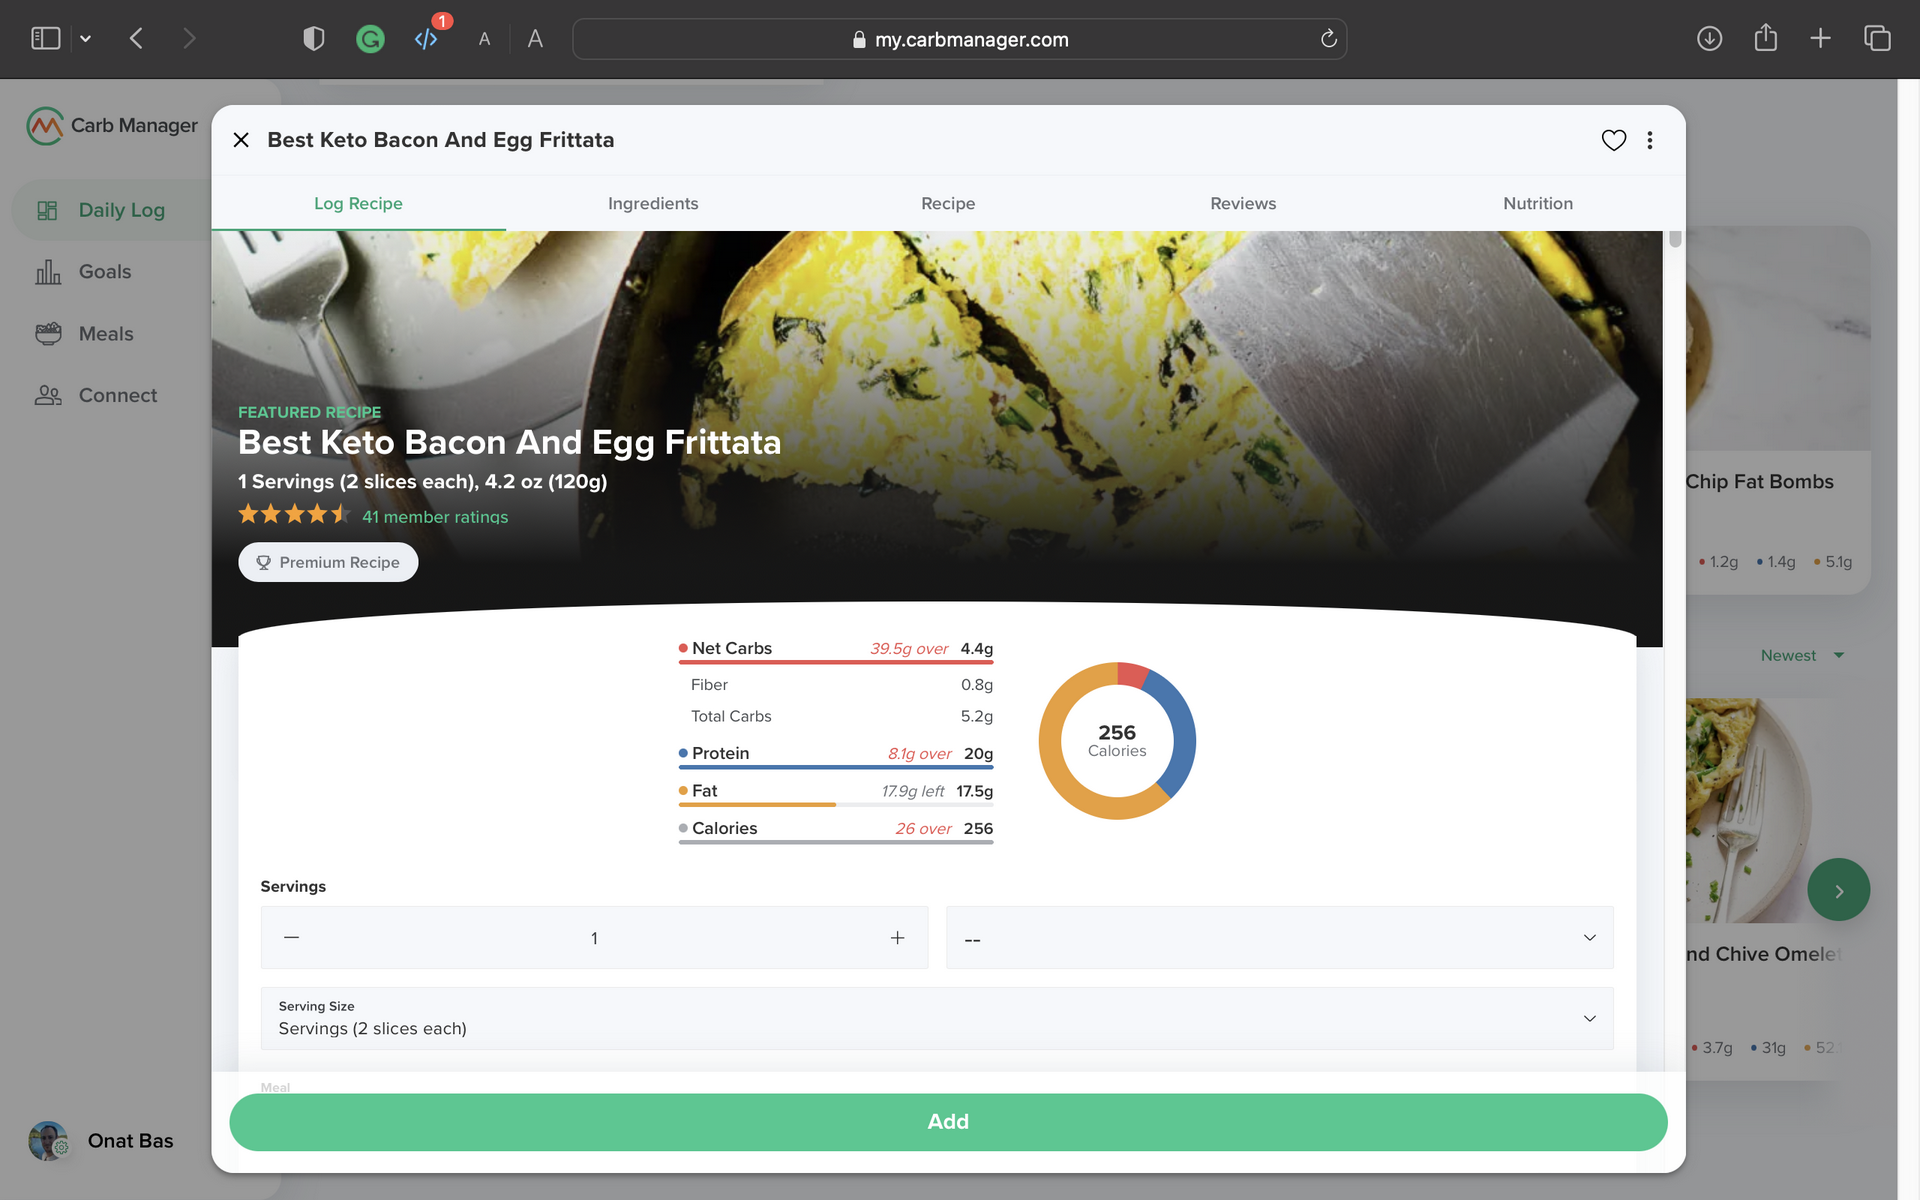Show the tab overview icon
Screen dimensions: 1920x1200
[x=1877, y=39]
